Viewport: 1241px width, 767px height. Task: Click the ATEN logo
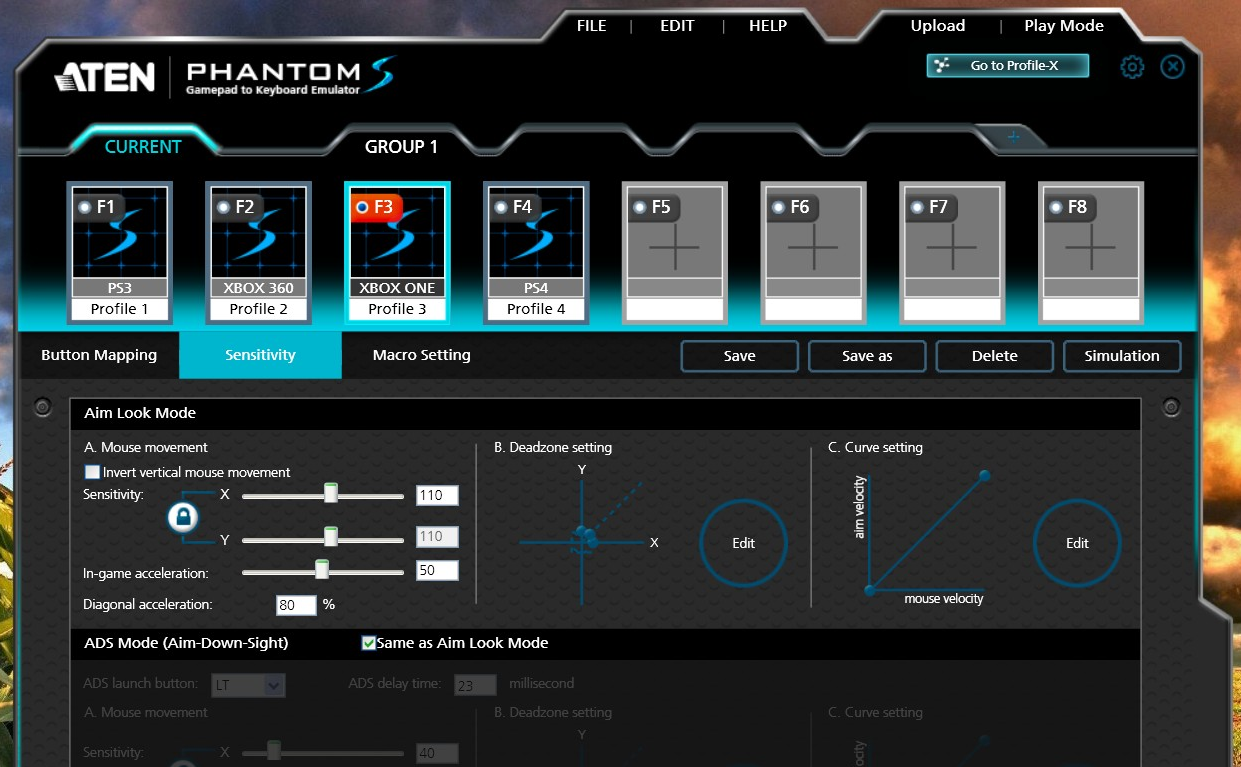pos(105,77)
